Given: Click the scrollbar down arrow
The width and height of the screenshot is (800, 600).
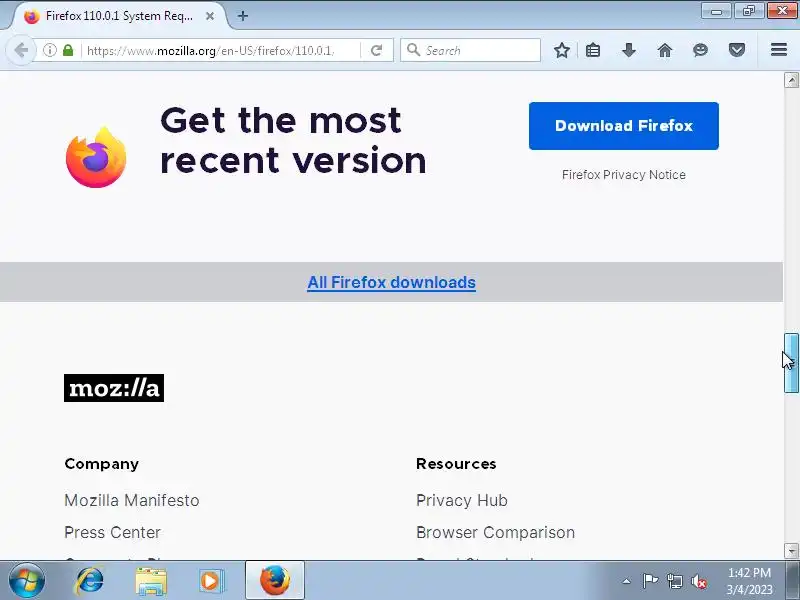Looking at the screenshot, I should 791,551.
